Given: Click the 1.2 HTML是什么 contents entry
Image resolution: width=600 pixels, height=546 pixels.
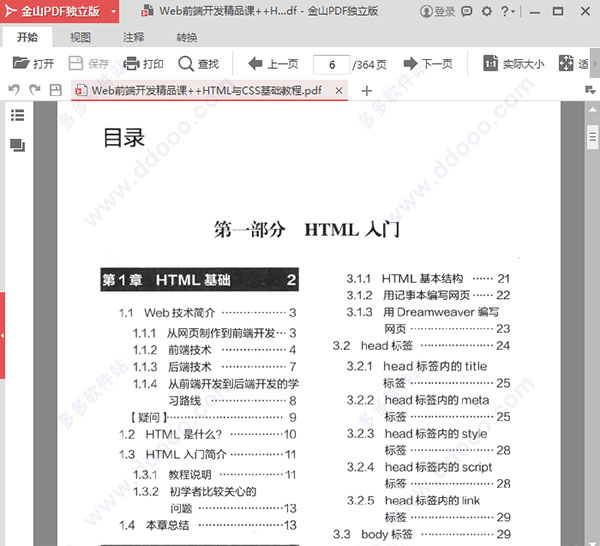Looking at the screenshot, I should [x=207, y=434].
